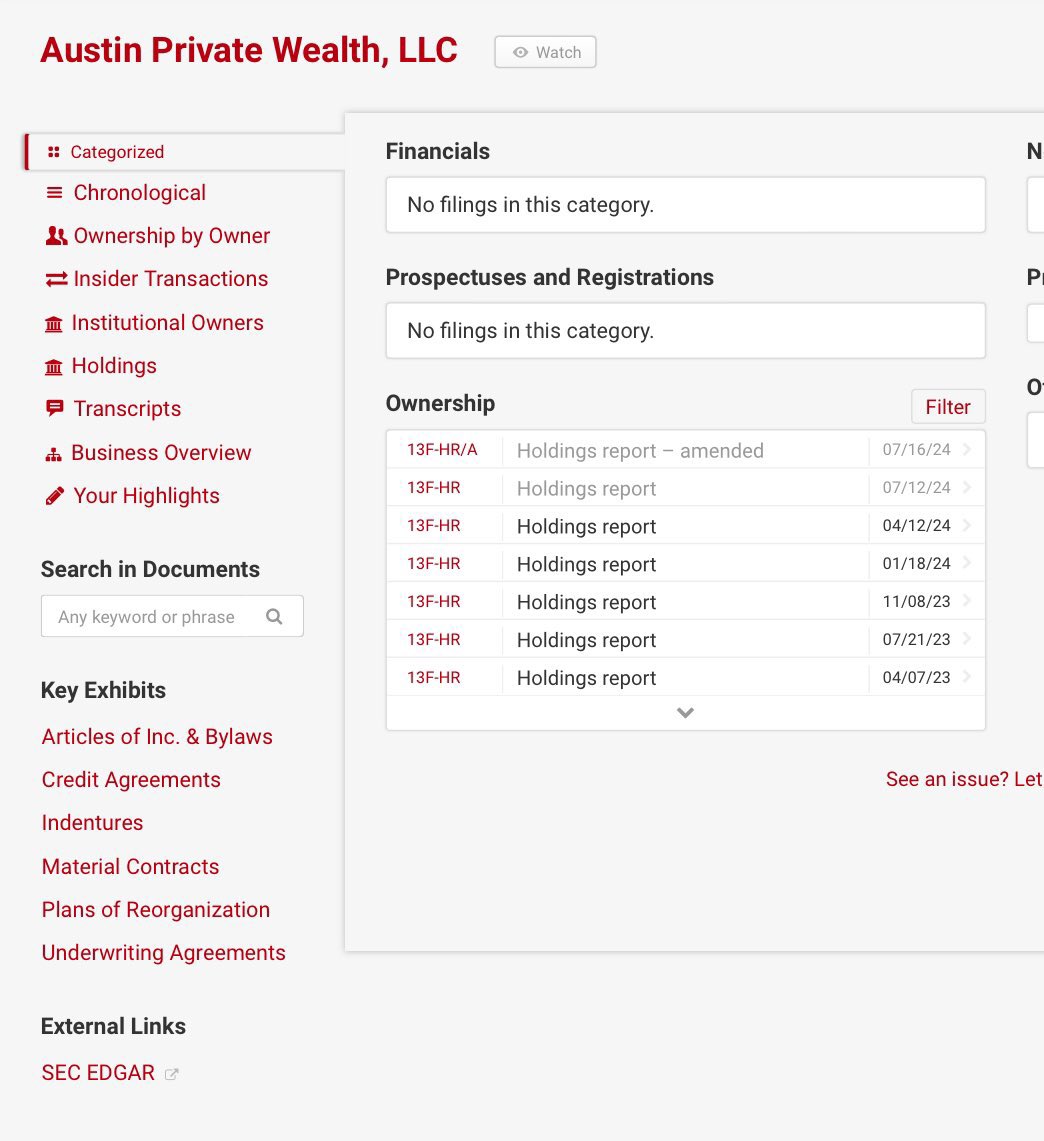Screen dimensions: 1044x1141
Task: Click the Holdings bank icon
Action: pos(54,367)
